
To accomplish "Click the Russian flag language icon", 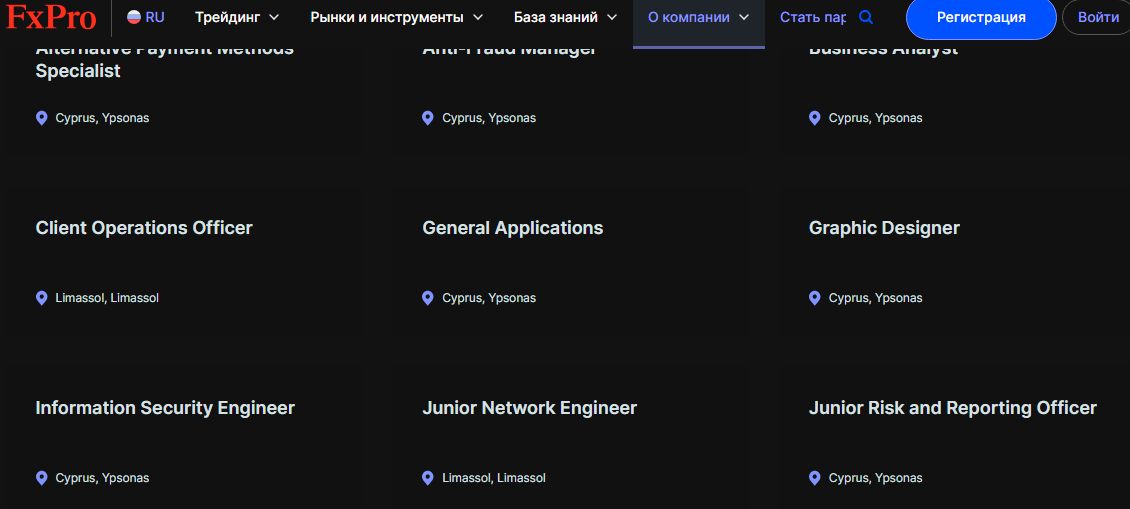I will (x=134, y=17).
